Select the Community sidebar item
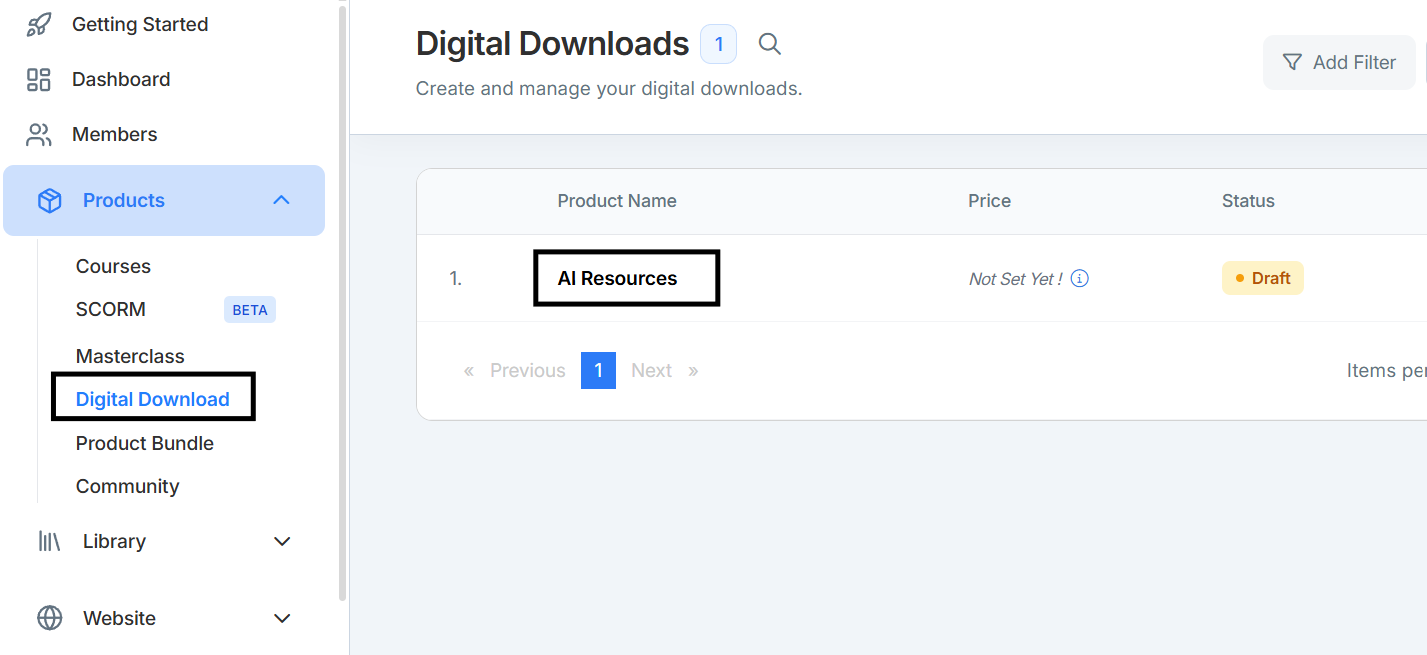Viewport: 1427px width, 655px height. click(127, 486)
